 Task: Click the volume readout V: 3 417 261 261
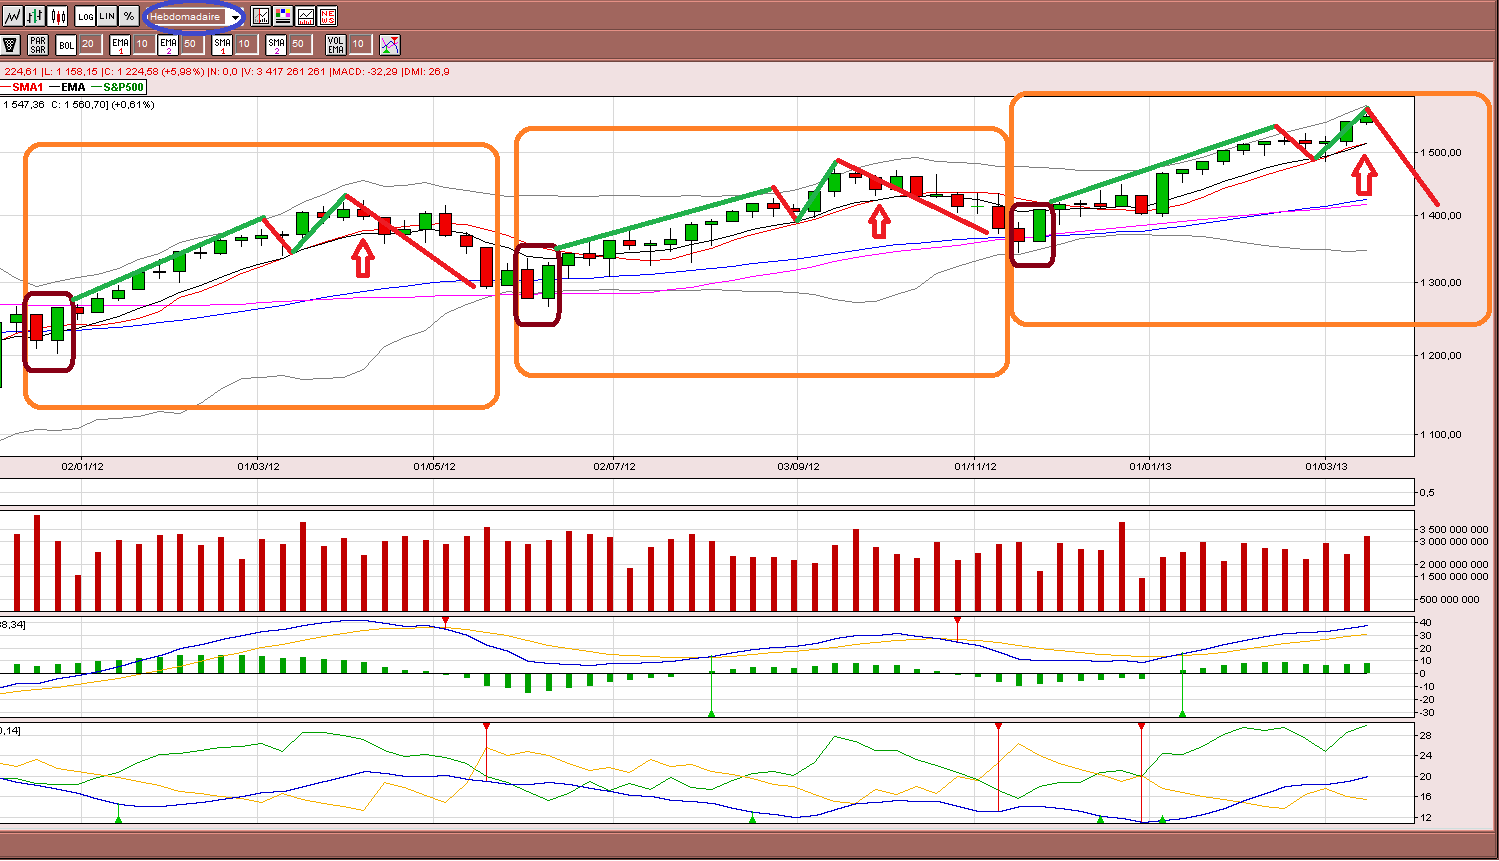(284, 72)
